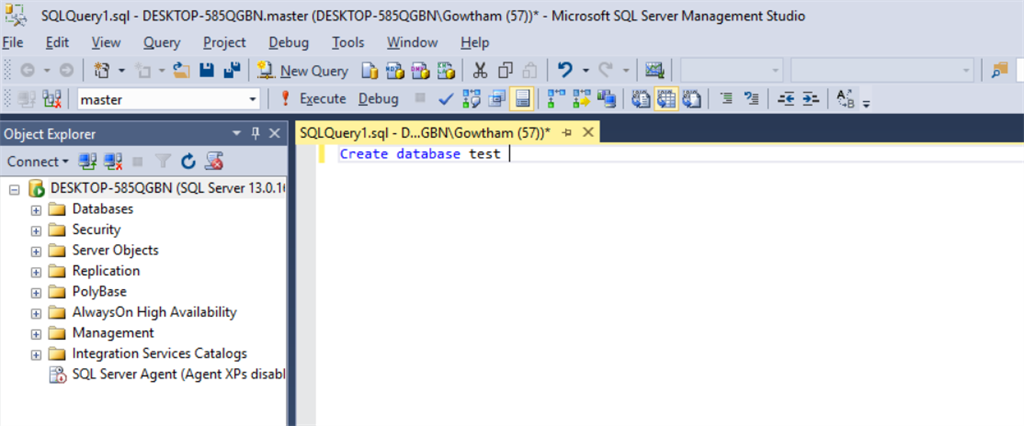
Task: Toggle Include Actual Execution Plan
Action: coord(556,99)
